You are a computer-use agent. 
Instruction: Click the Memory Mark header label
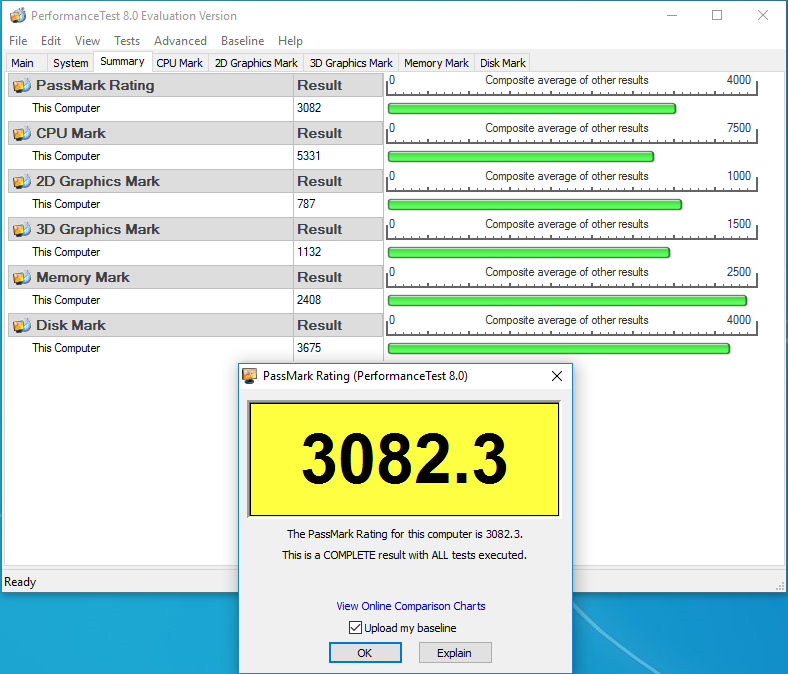[83, 277]
